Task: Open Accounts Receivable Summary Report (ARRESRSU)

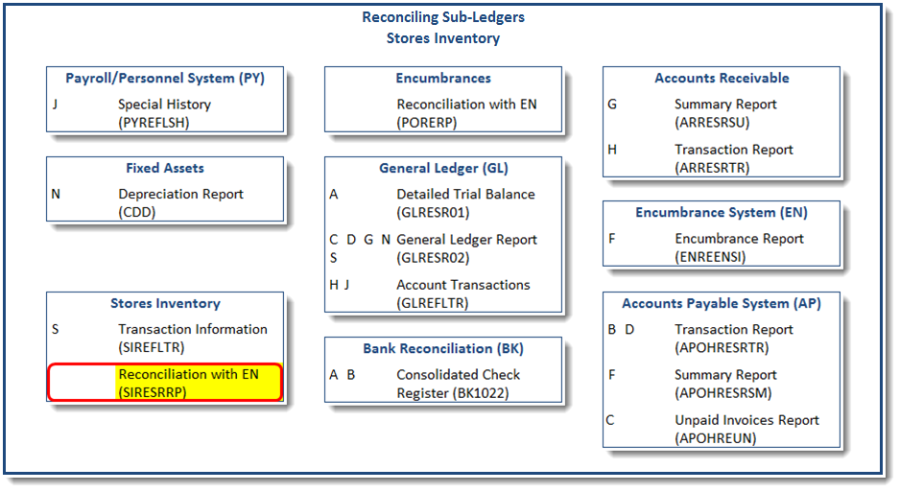Action: 725,113
